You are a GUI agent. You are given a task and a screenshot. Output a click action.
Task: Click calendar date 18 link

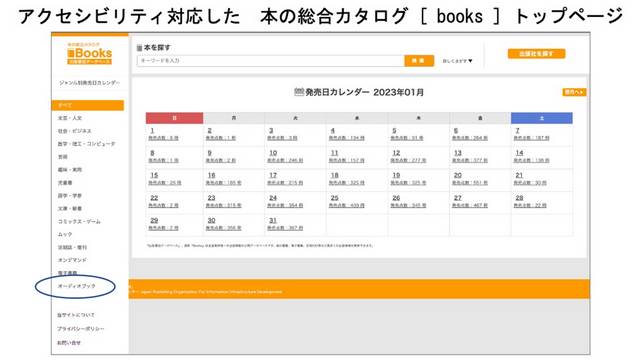click(x=335, y=176)
